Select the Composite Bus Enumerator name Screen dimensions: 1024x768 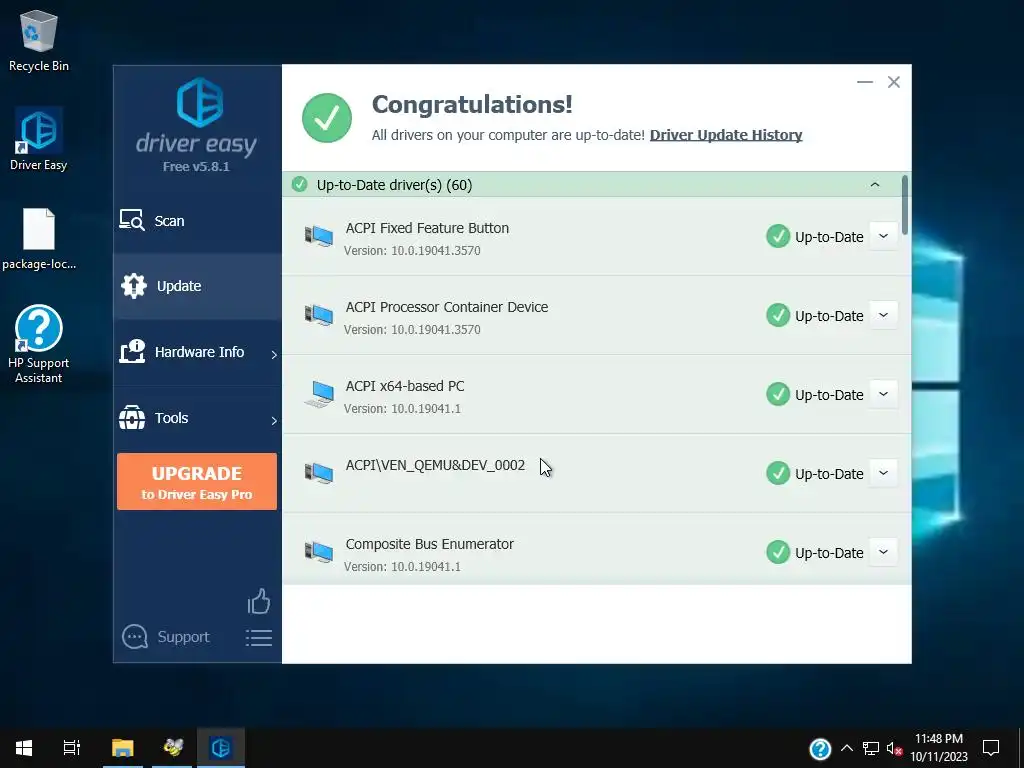click(430, 544)
